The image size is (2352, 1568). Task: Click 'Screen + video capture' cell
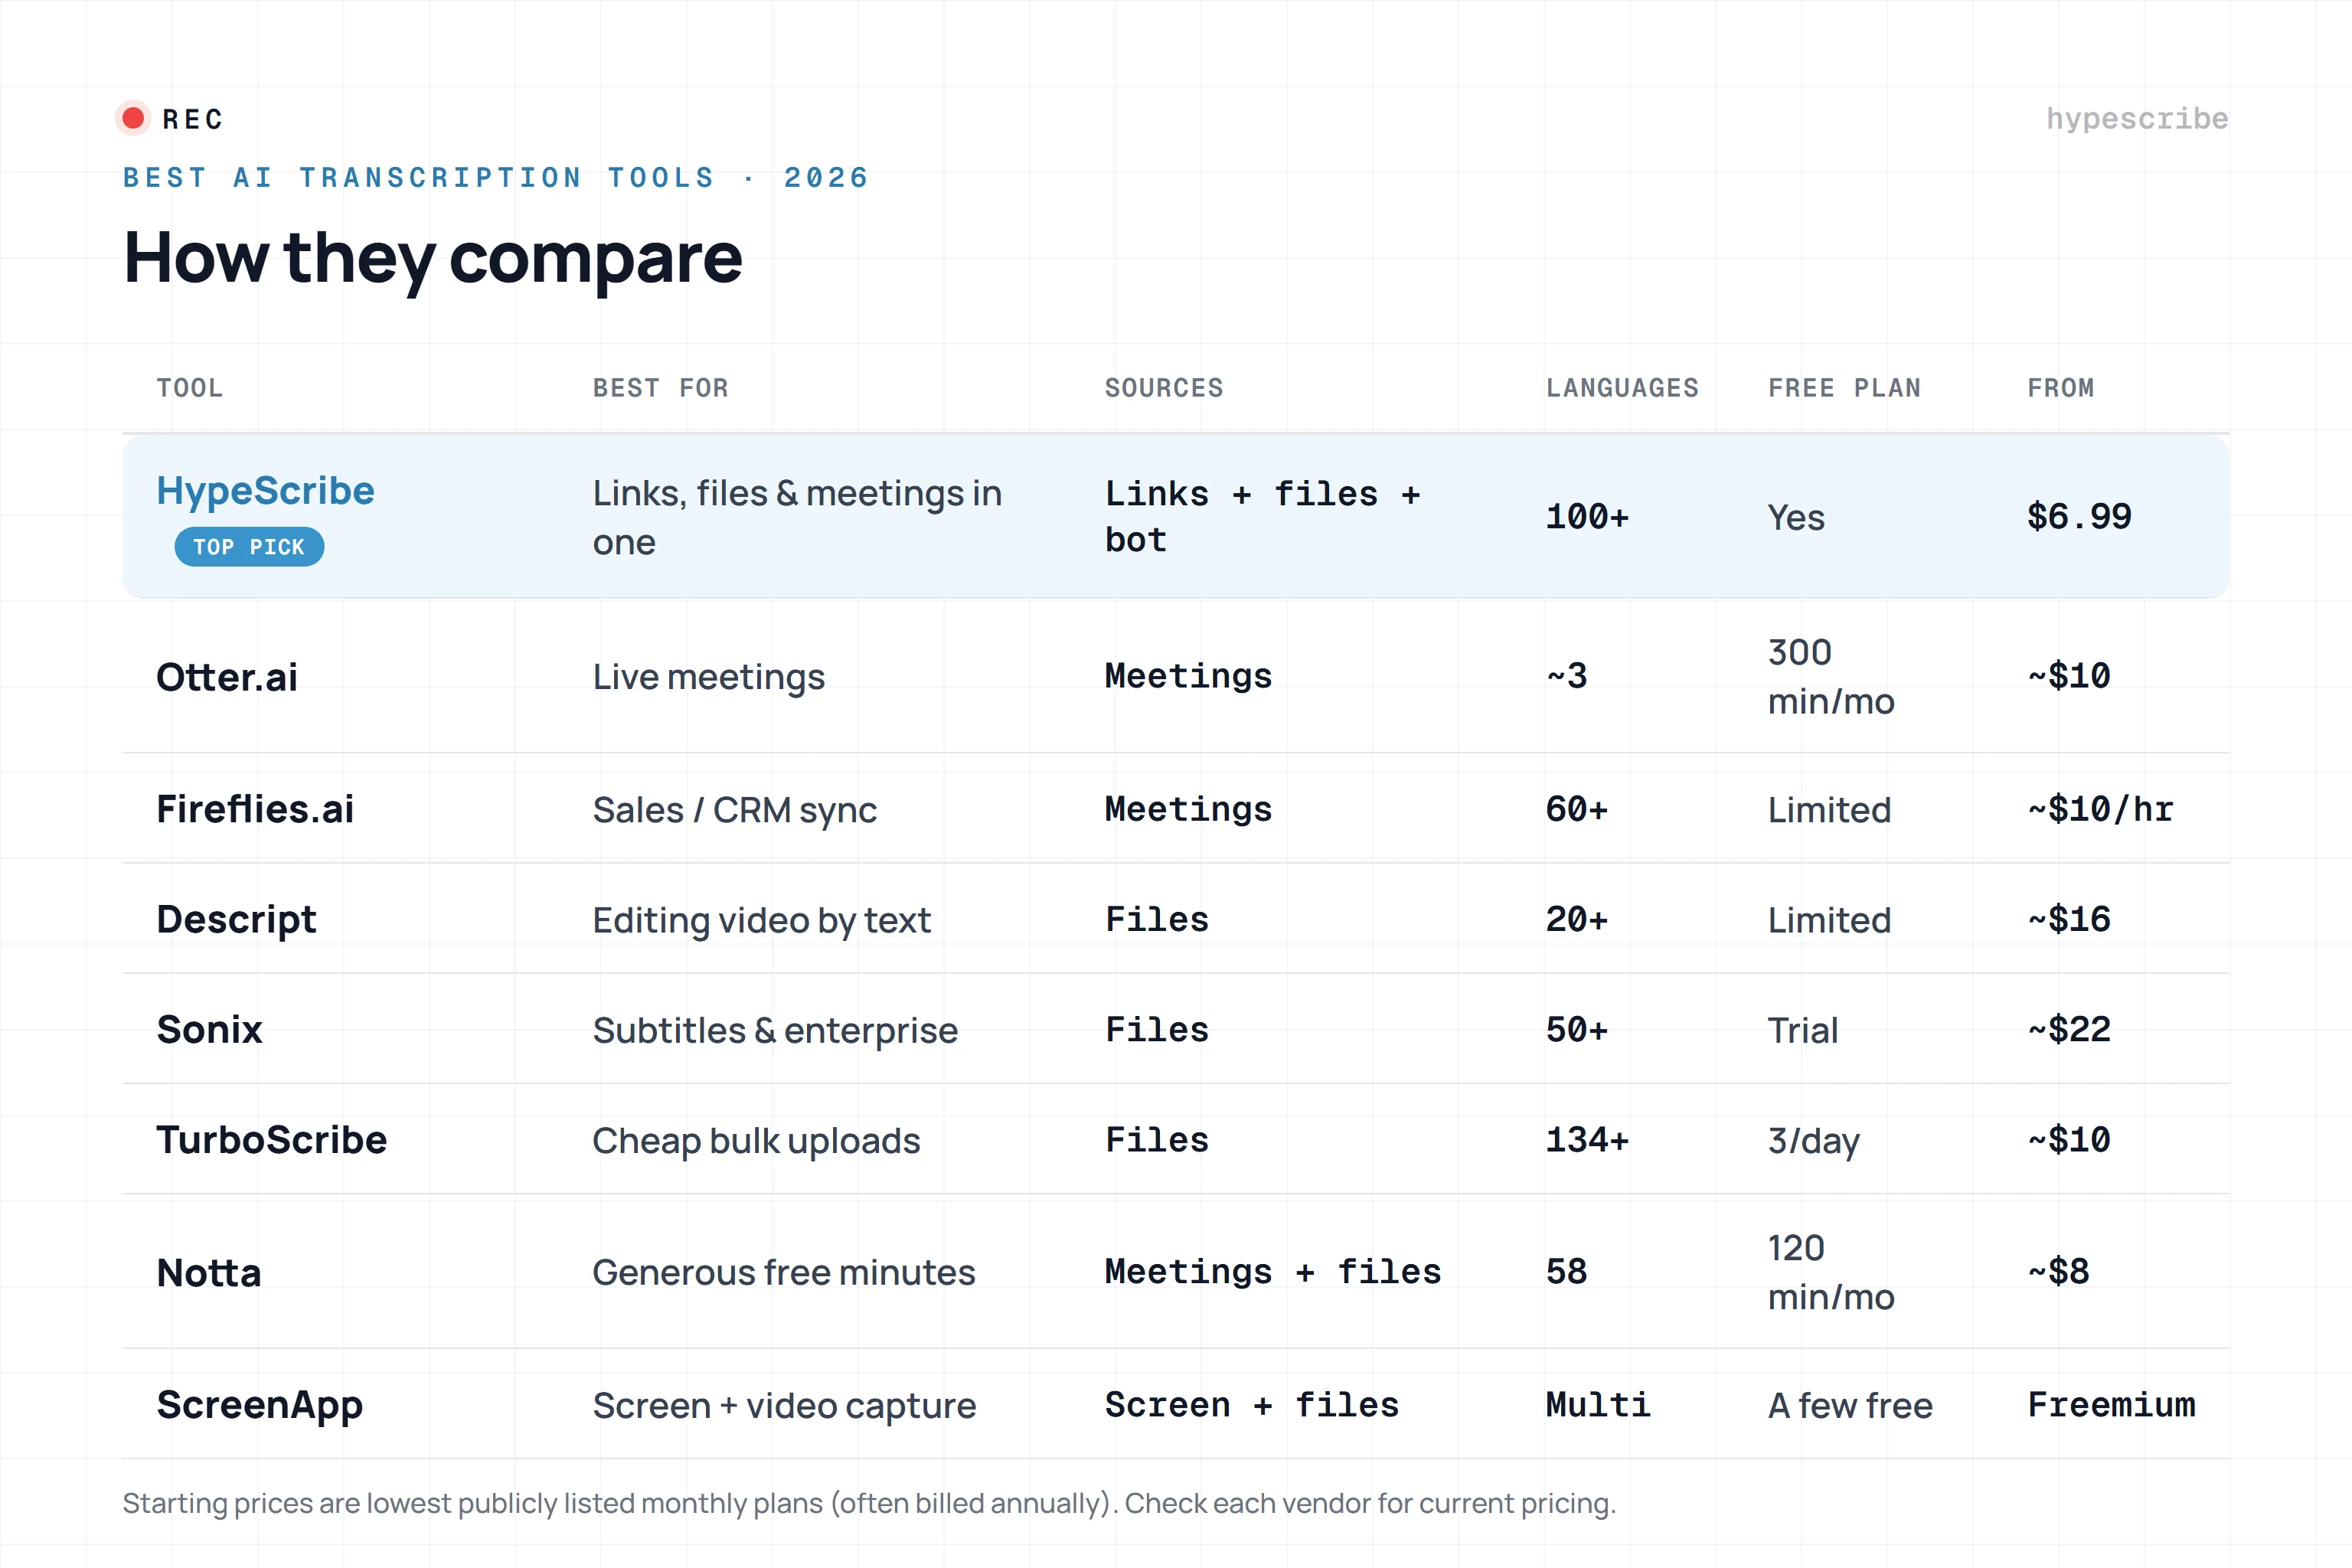784,1406
